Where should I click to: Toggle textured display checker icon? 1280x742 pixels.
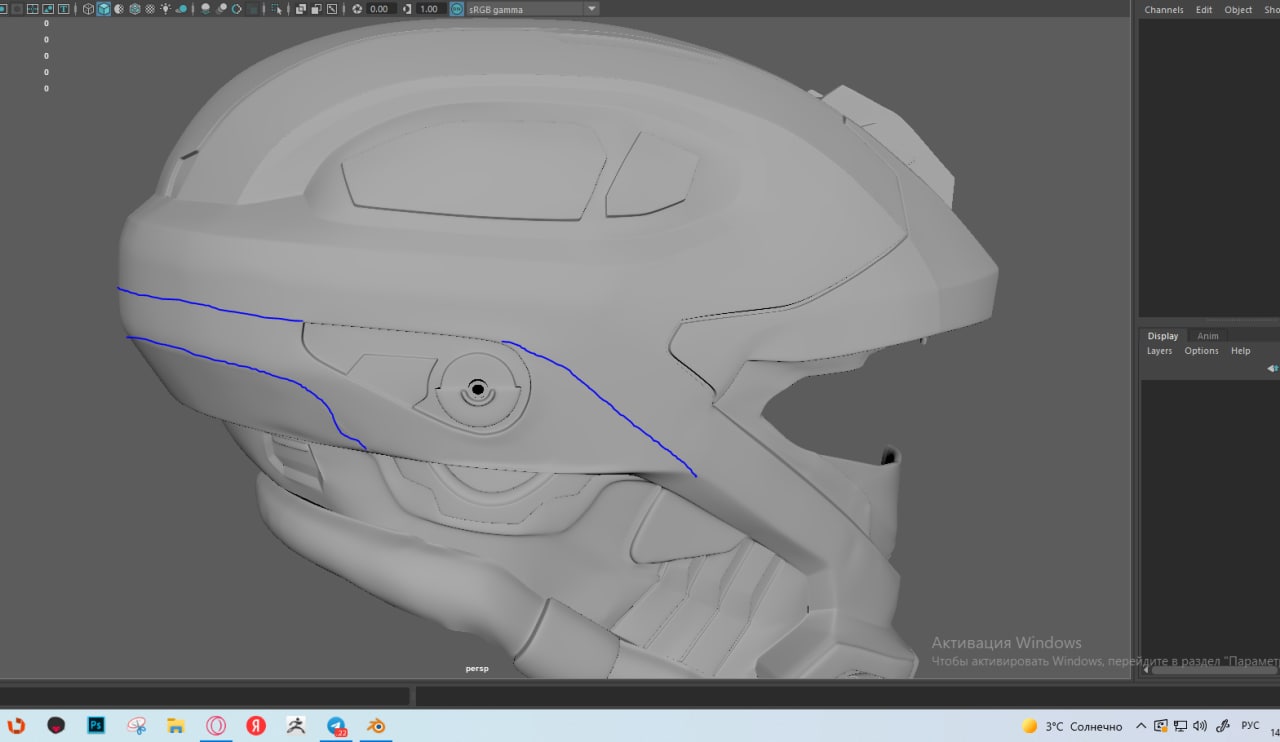tap(149, 9)
